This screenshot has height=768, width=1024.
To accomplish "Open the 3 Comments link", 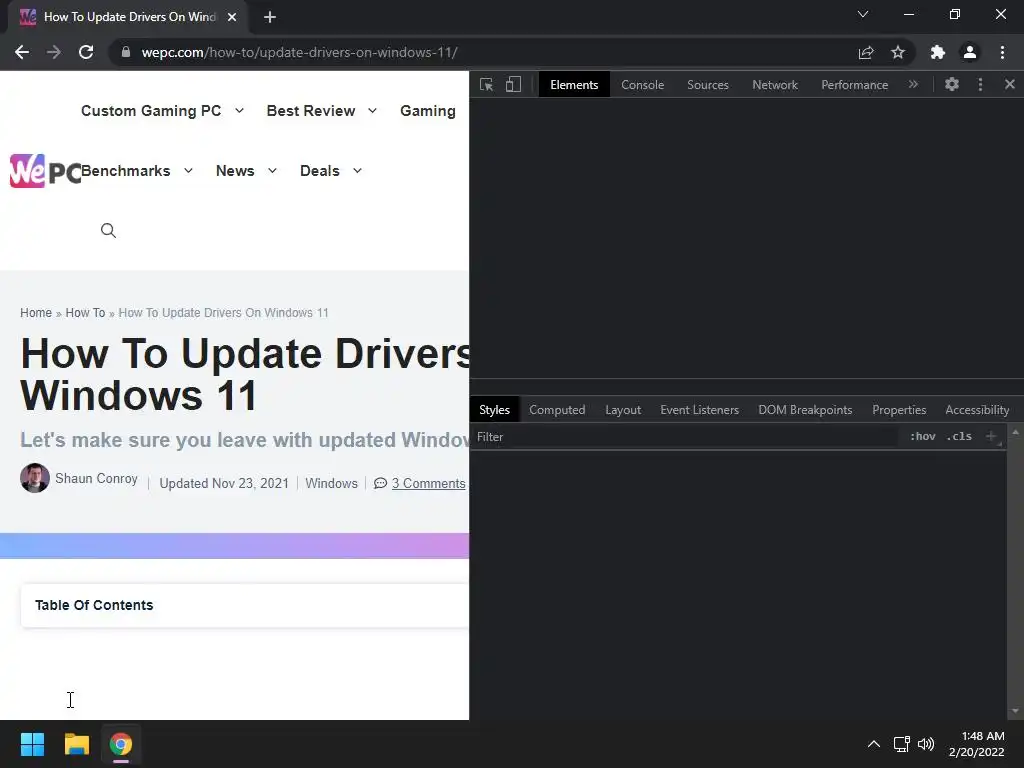I will pyautogui.click(x=428, y=483).
